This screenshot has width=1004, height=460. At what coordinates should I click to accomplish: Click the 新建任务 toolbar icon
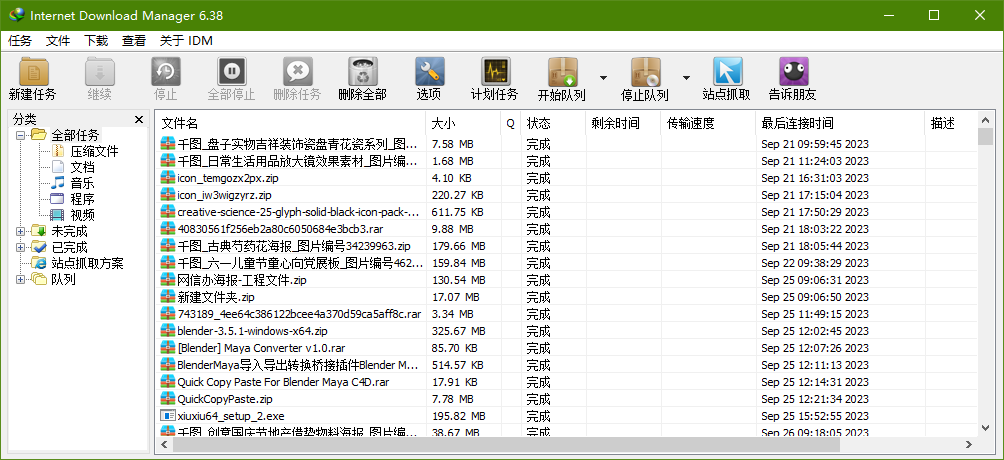pos(33,72)
